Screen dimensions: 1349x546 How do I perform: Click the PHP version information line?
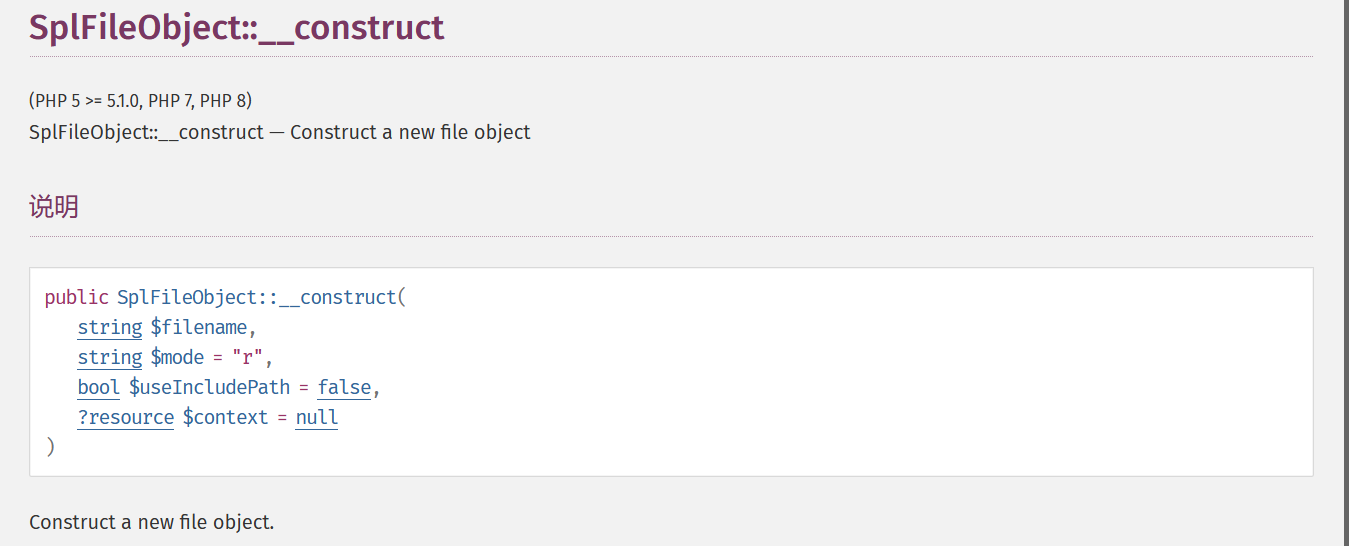coord(140,101)
